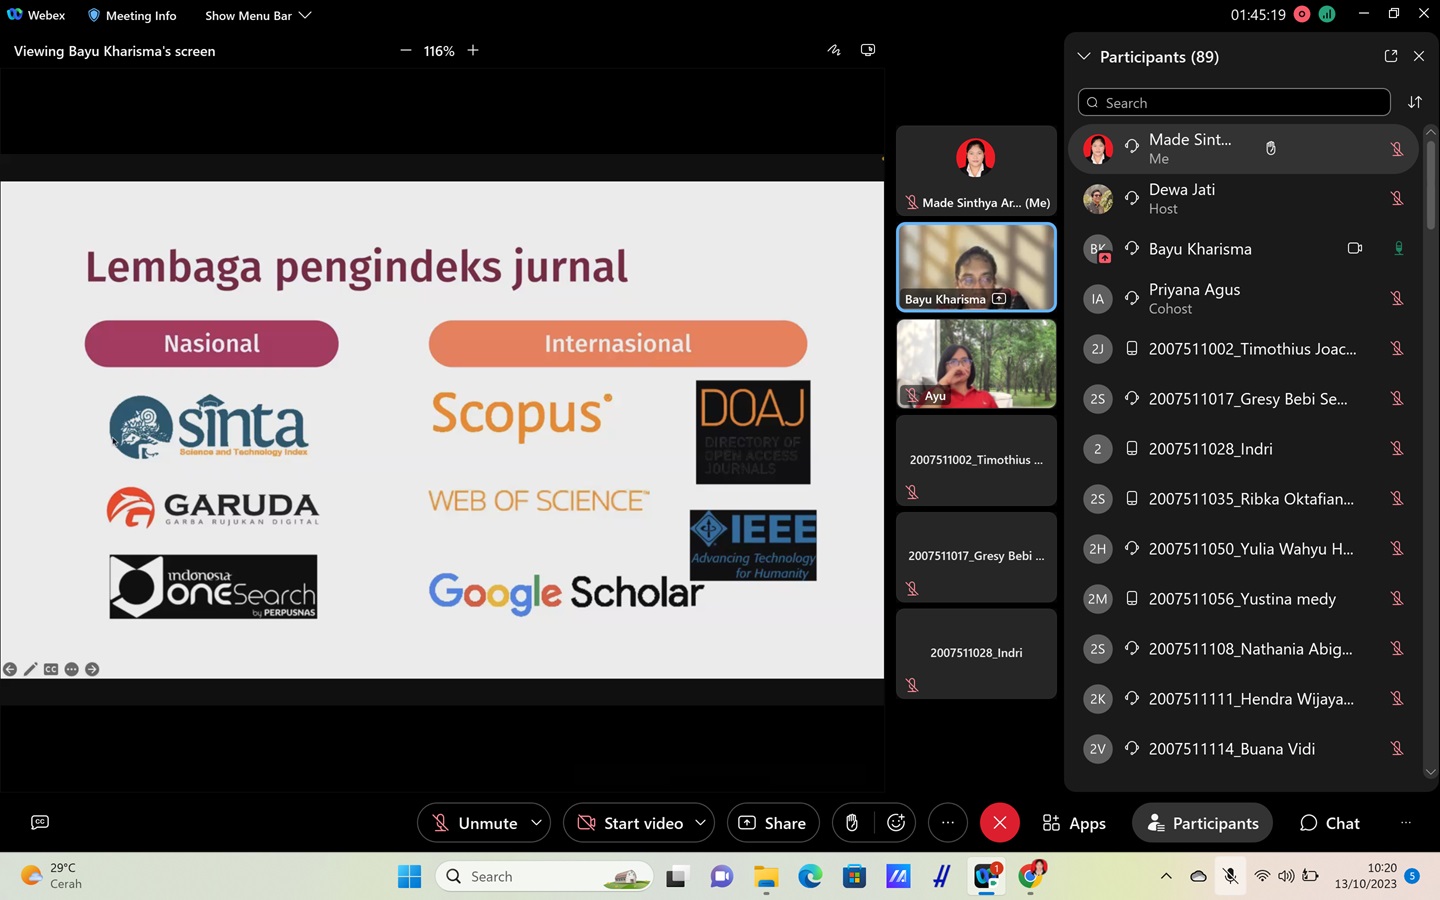Click the pen tool on slide controls

click(30, 669)
